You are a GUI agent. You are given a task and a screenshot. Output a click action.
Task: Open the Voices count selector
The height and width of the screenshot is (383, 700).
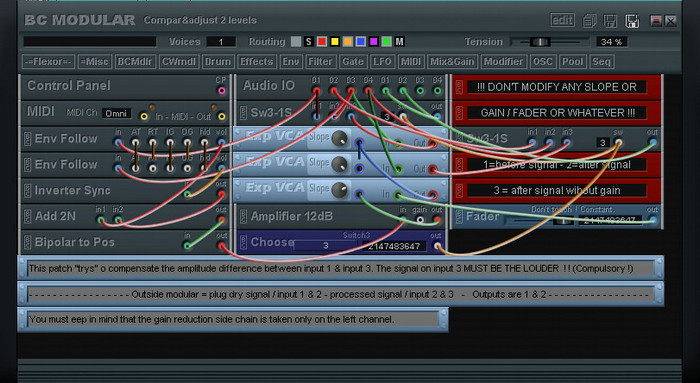click(221, 42)
